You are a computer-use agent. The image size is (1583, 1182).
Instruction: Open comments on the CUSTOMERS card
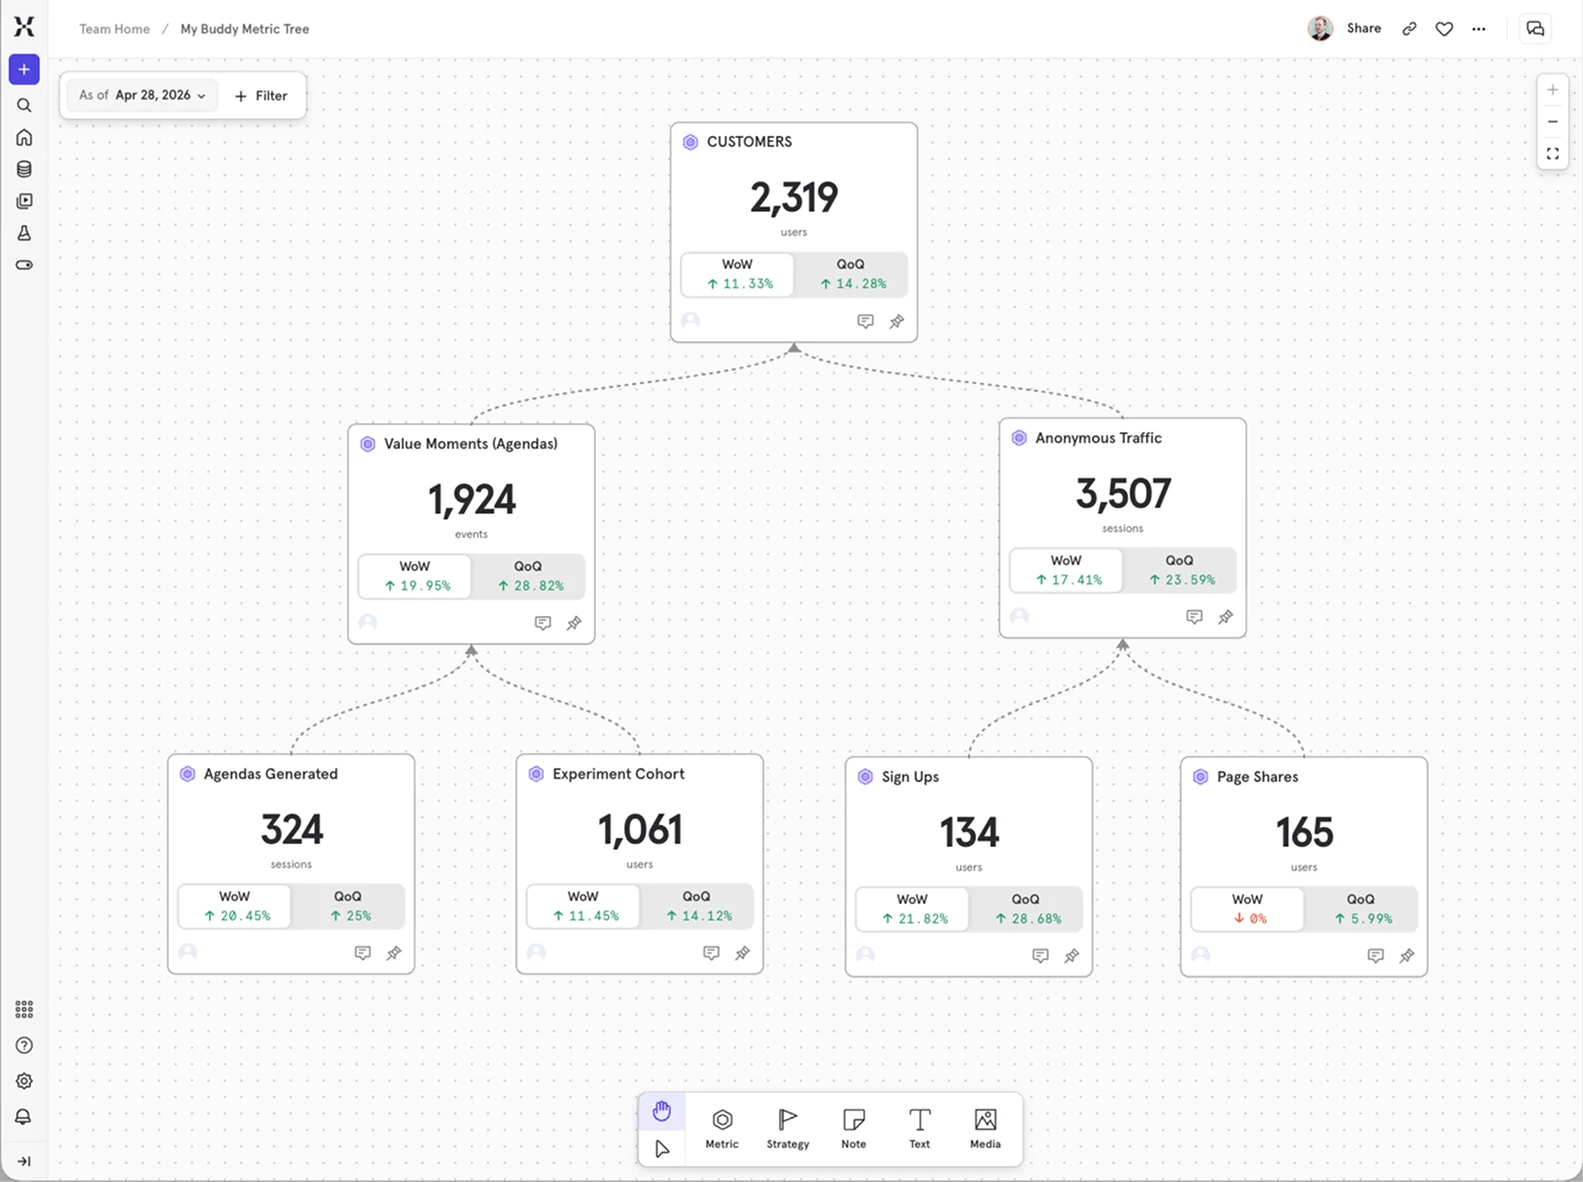(866, 321)
